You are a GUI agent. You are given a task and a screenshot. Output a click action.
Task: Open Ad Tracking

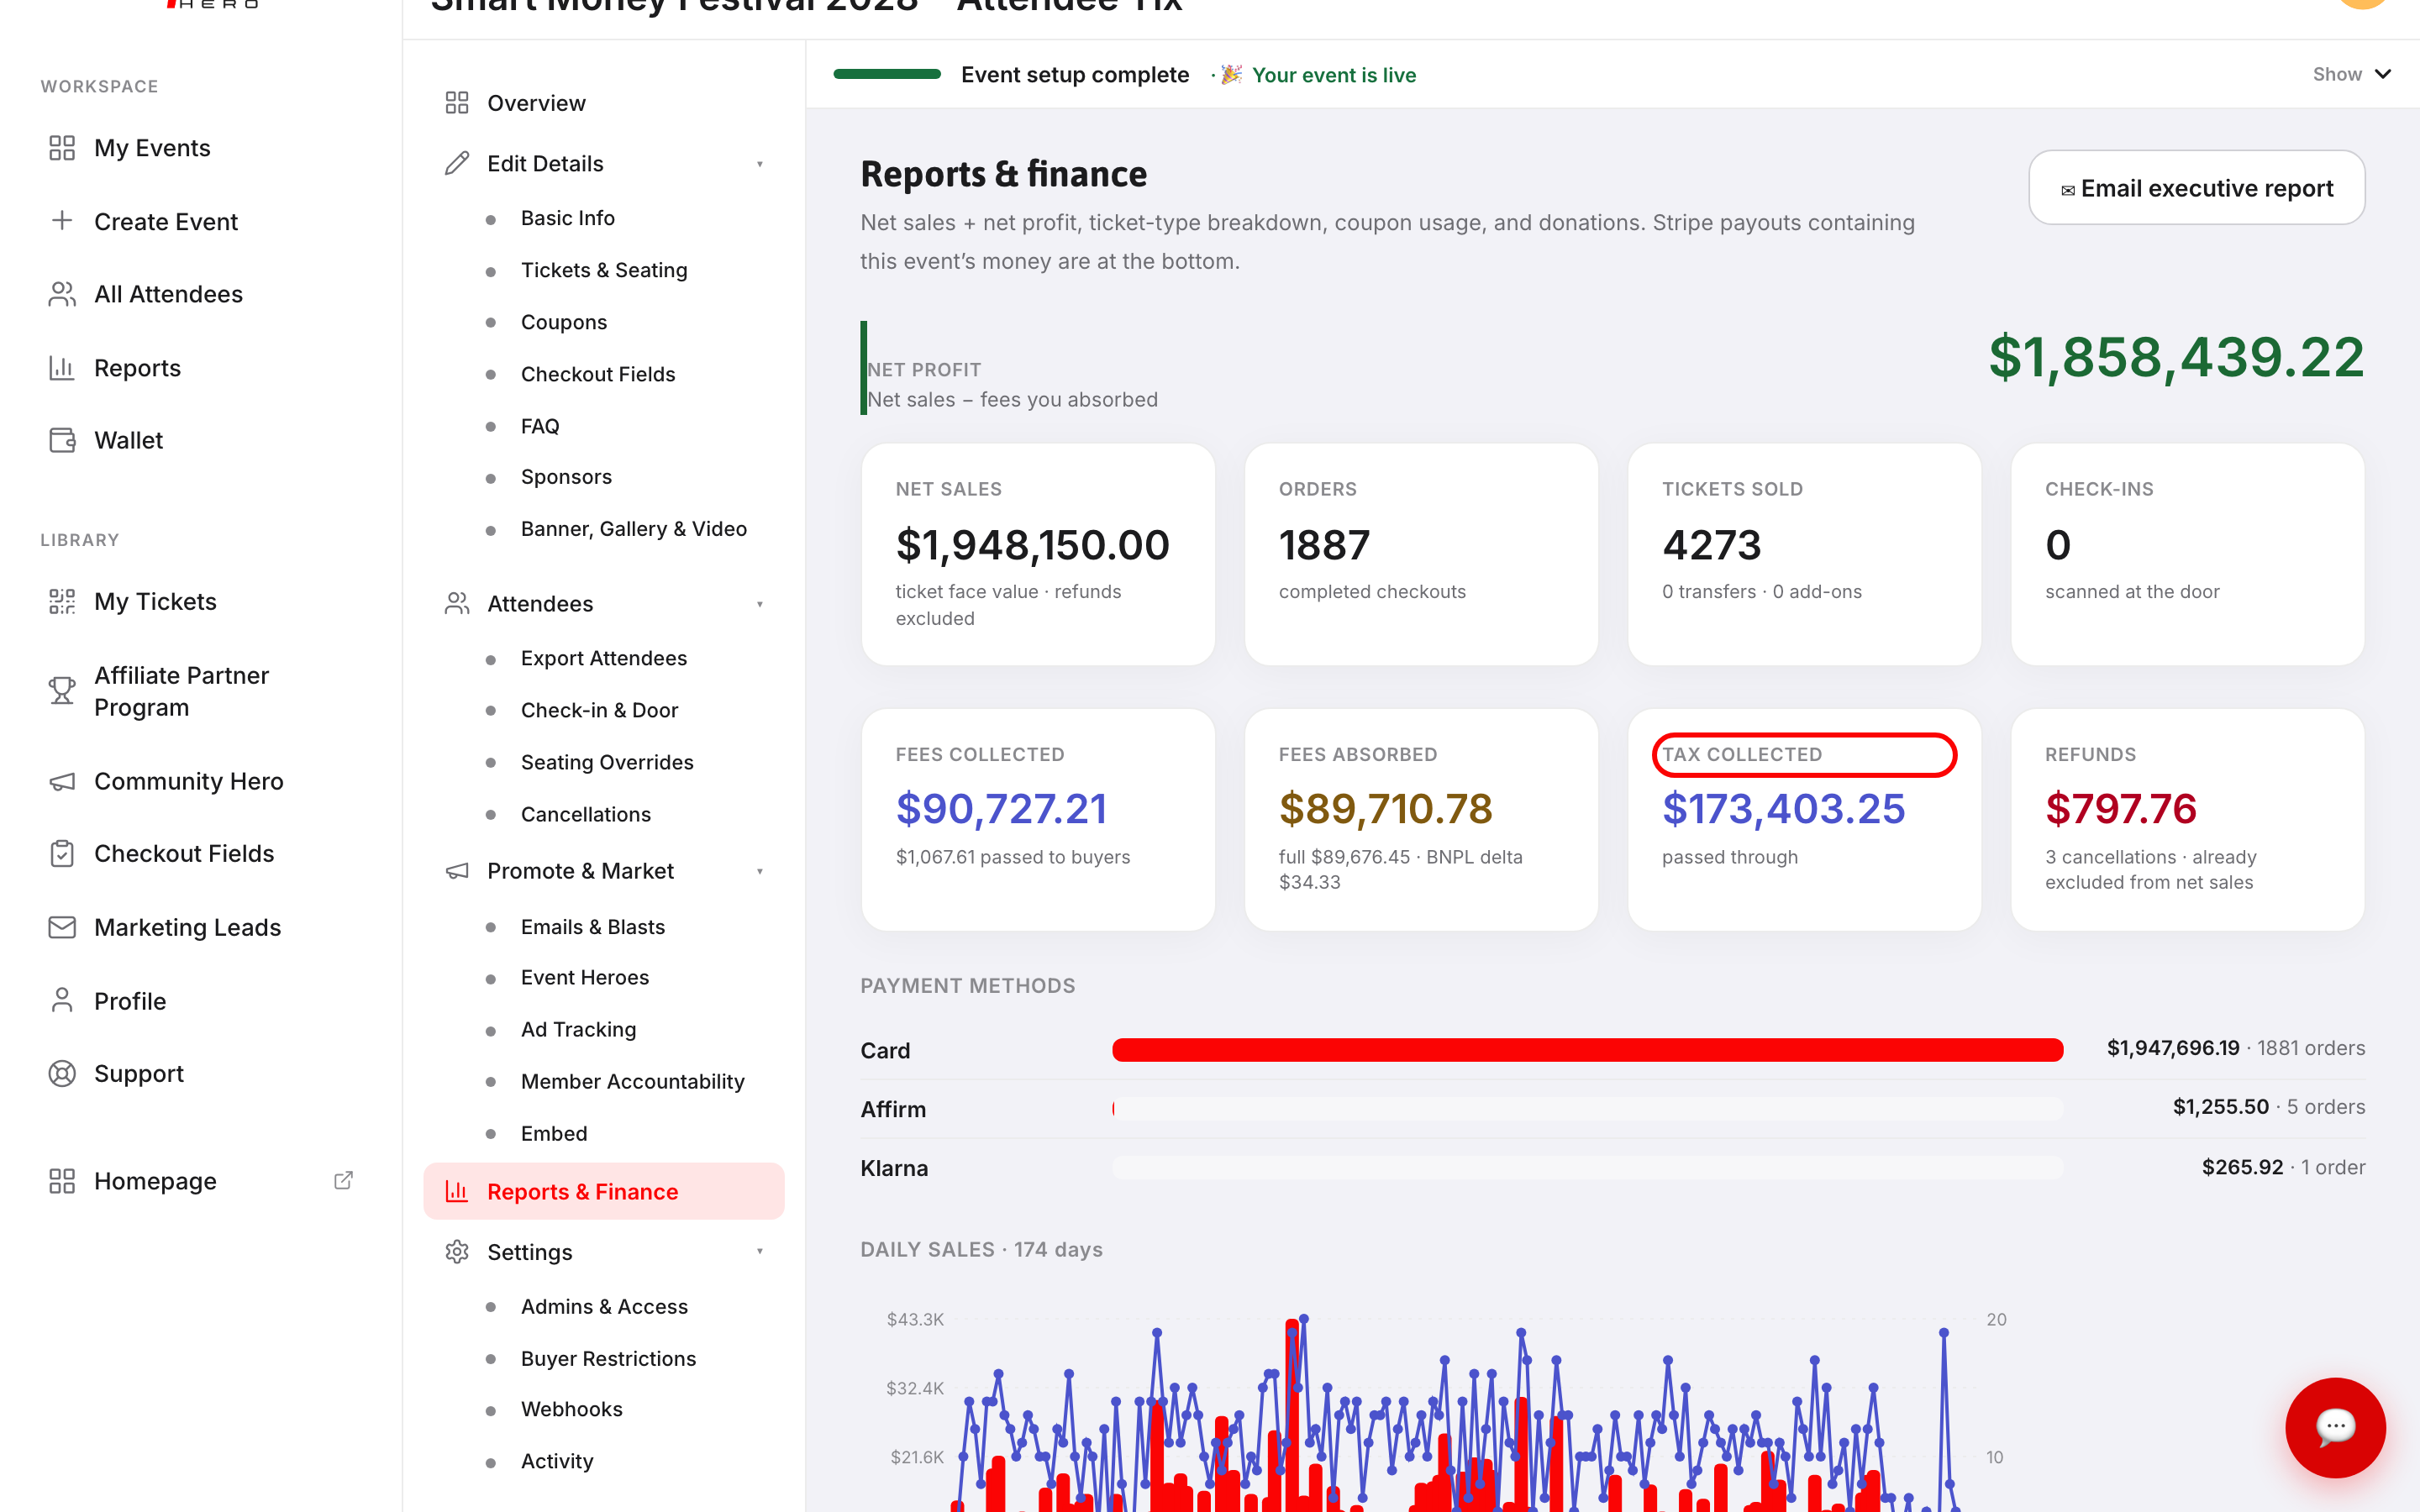578,1029
